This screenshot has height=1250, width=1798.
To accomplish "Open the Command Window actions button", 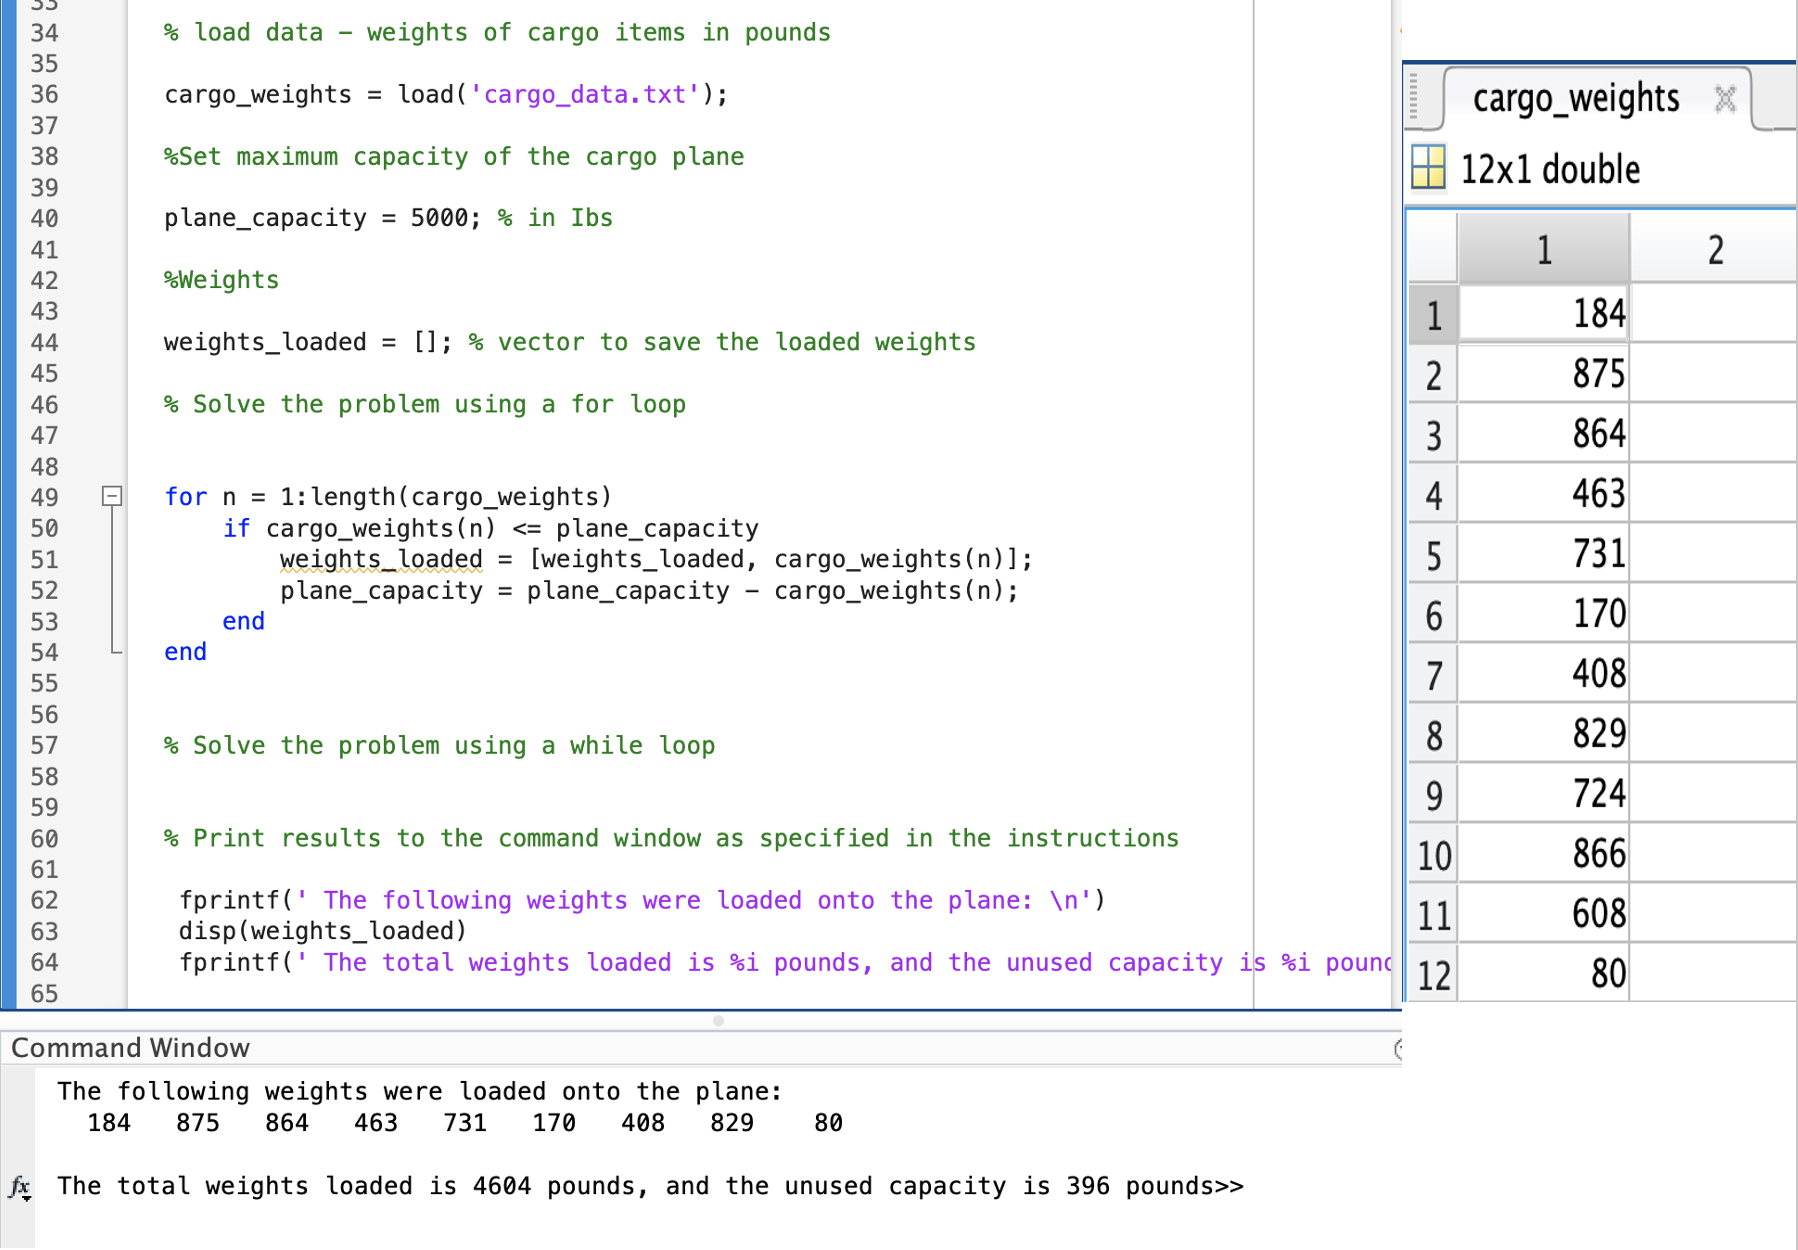I will click(1398, 1048).
